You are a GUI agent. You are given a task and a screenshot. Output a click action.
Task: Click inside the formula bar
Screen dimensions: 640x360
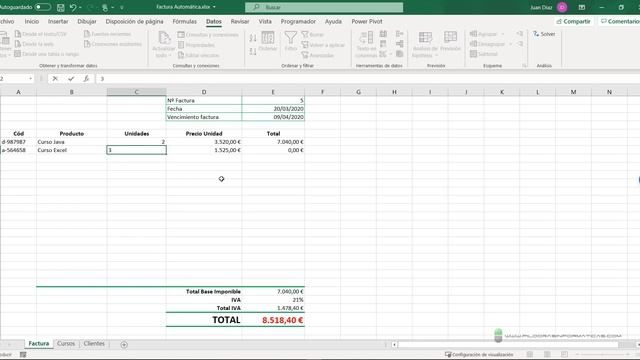point(367,78)
